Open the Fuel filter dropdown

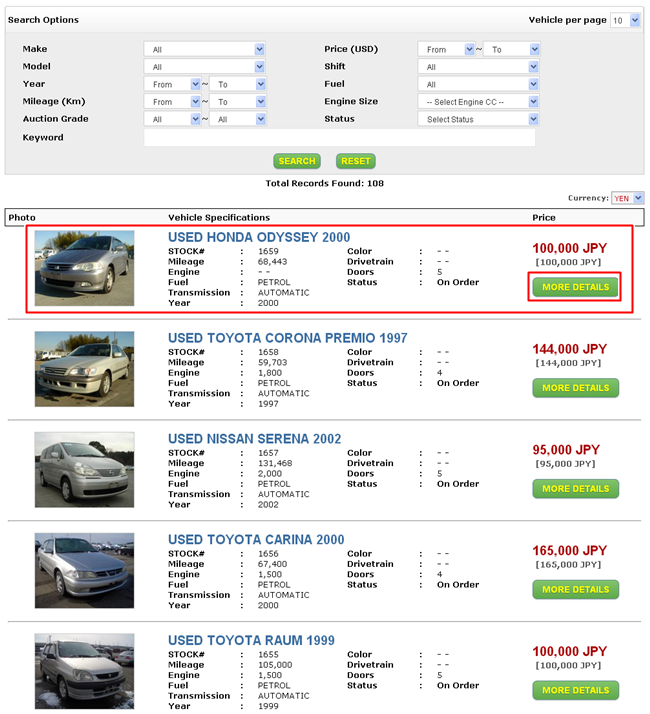coord(478,84)
